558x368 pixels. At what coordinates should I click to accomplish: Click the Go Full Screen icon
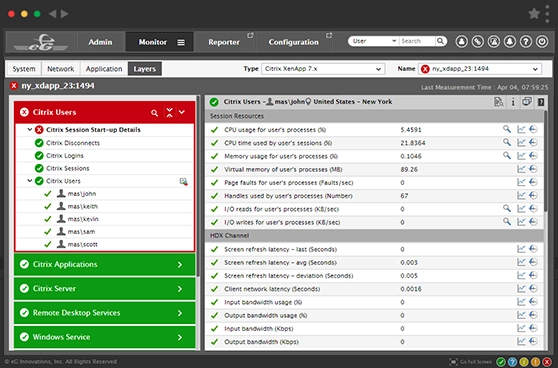[x=453, y=362]
